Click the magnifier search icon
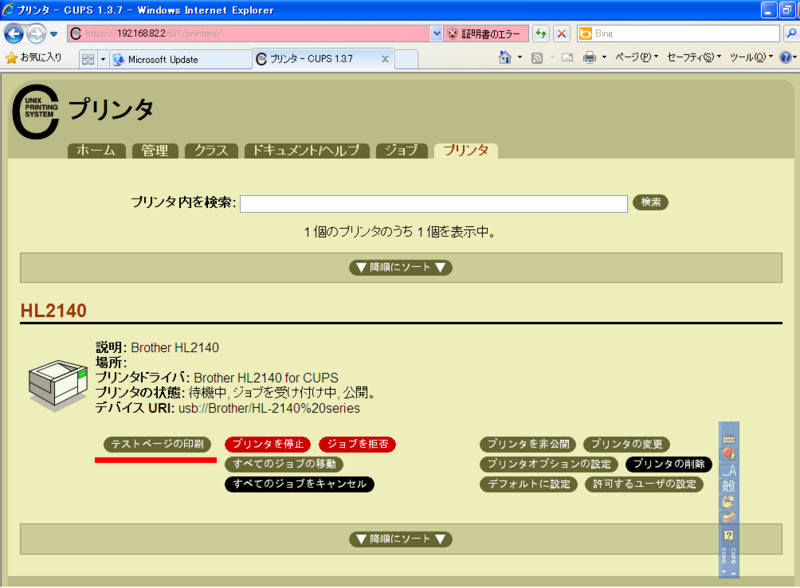This screenshot has height=588, width=800. (791, 33)
